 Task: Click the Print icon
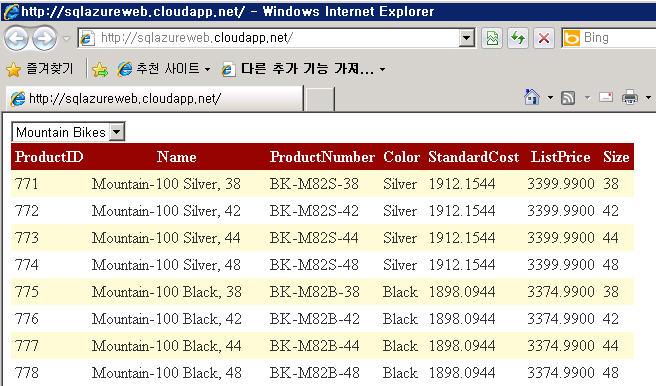pos(630,97)
